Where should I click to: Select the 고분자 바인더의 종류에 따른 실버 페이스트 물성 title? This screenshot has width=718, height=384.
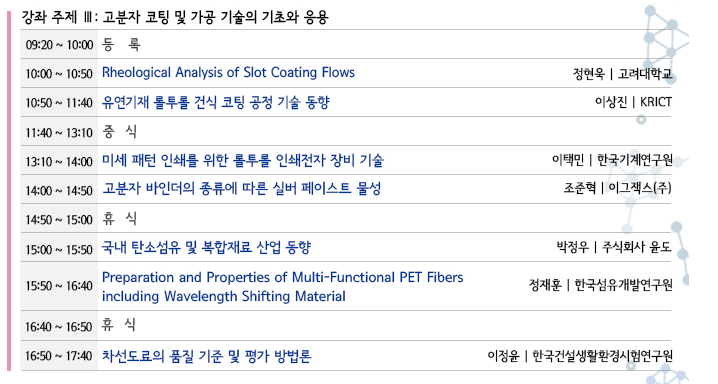pos(241,189)
